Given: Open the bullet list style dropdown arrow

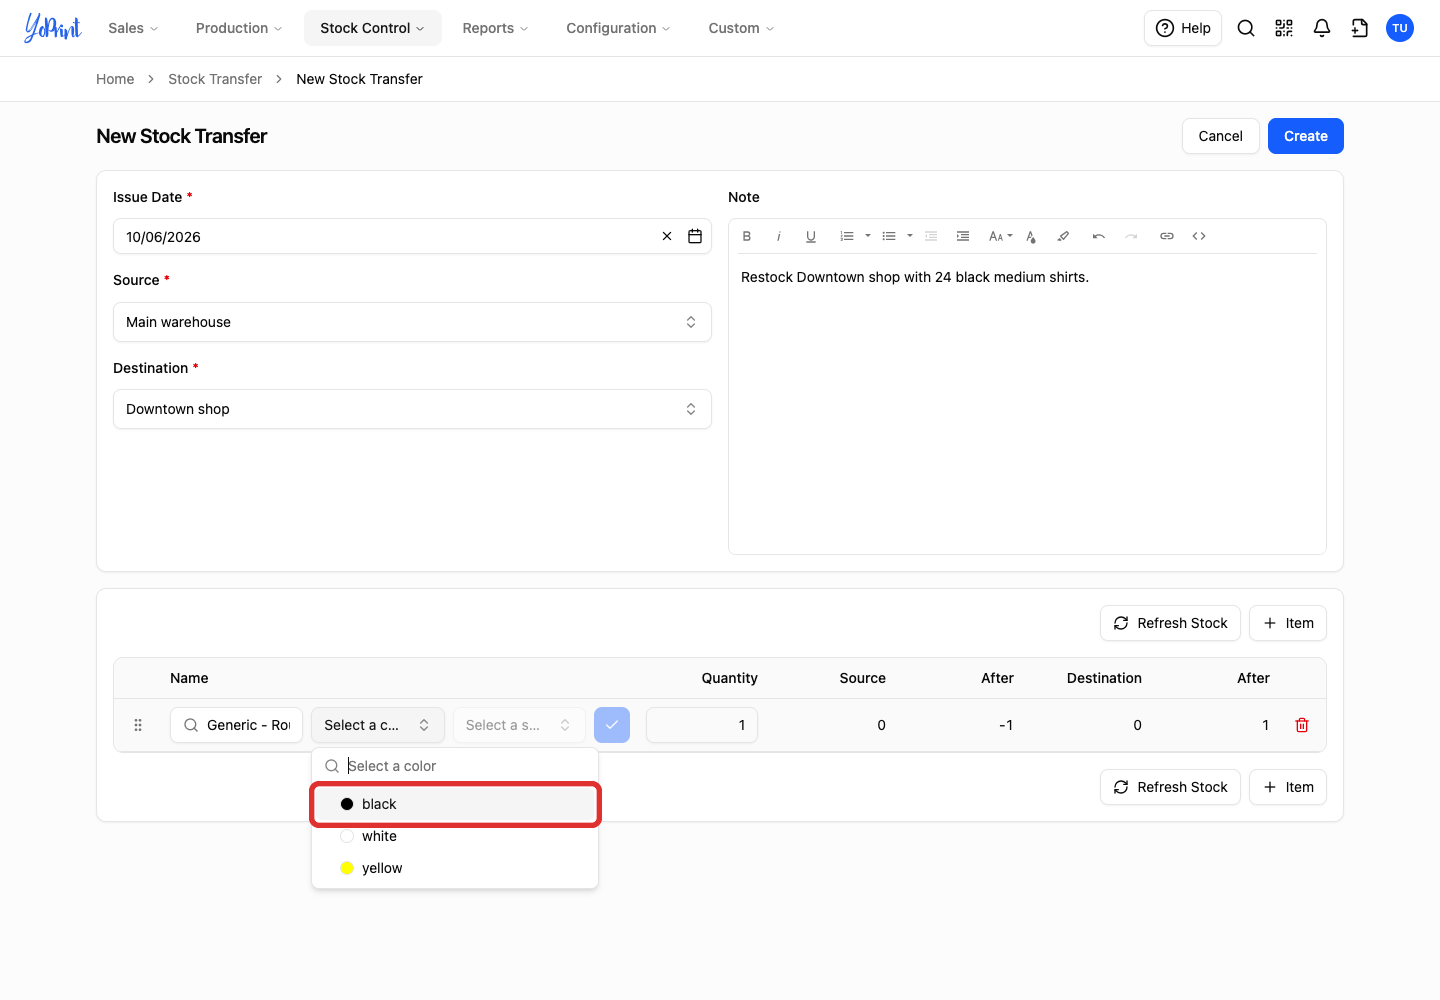Looking at the screenshot, I should click(910, 236).
